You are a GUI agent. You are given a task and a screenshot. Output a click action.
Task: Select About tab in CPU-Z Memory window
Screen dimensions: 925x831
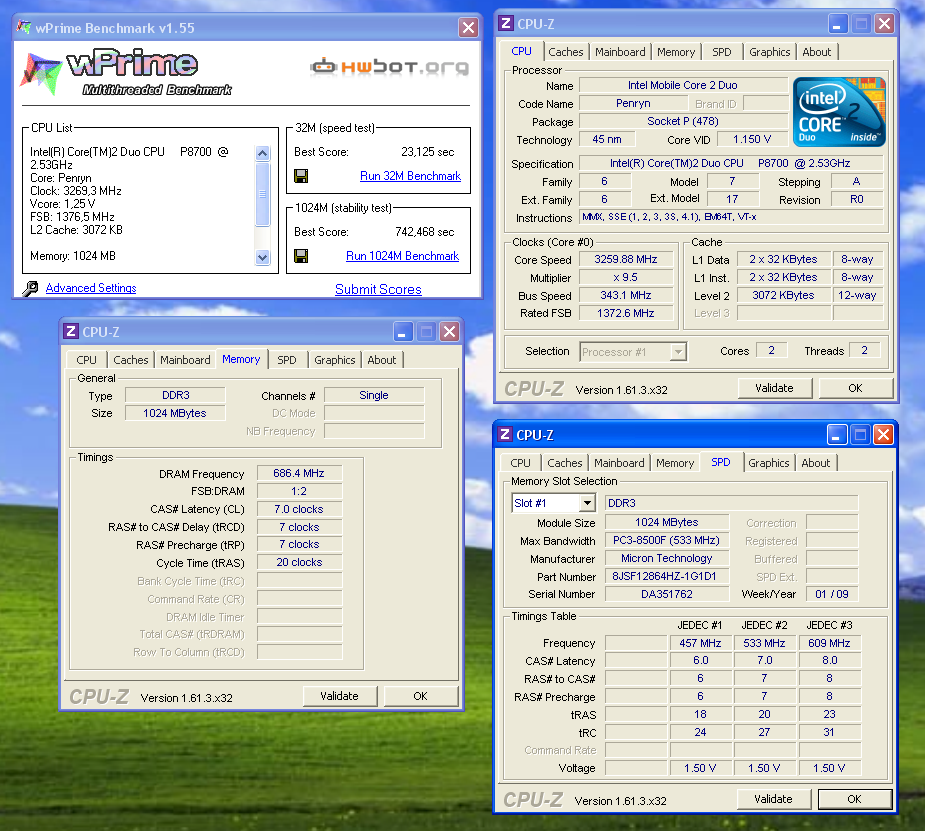click(382, 360)
